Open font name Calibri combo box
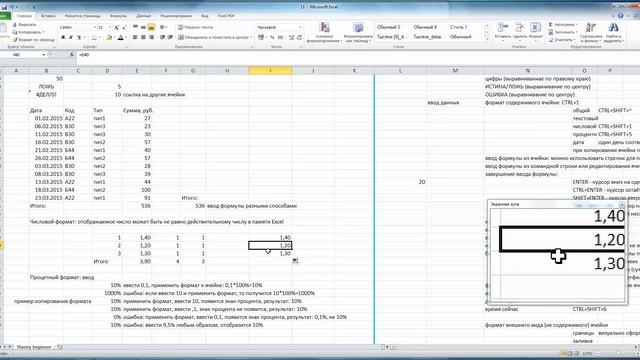Image resolution: width=640 pixels, height=360 pixels. (x=78, y=27)
